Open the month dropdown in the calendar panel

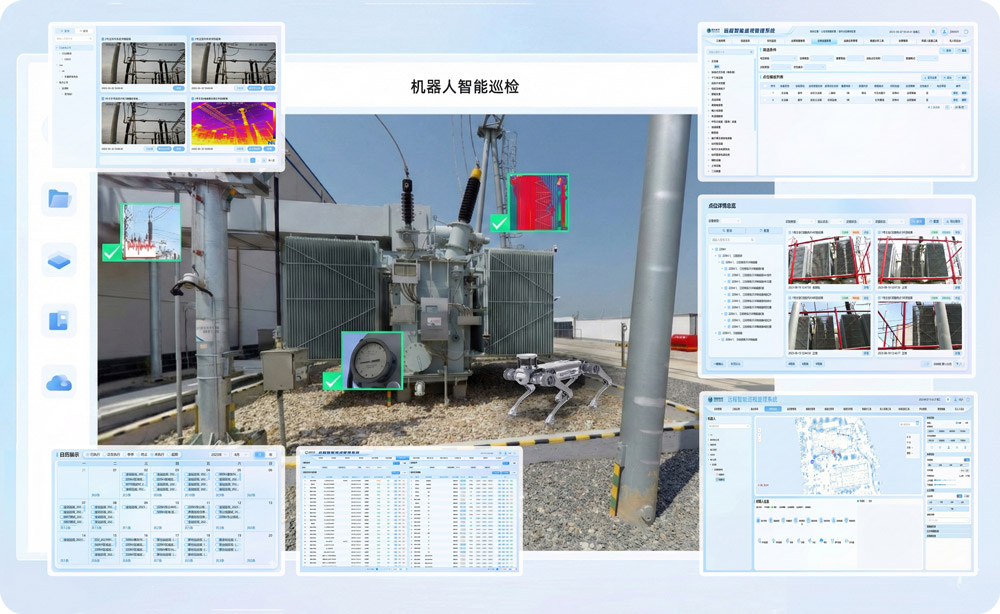(239, 455)
